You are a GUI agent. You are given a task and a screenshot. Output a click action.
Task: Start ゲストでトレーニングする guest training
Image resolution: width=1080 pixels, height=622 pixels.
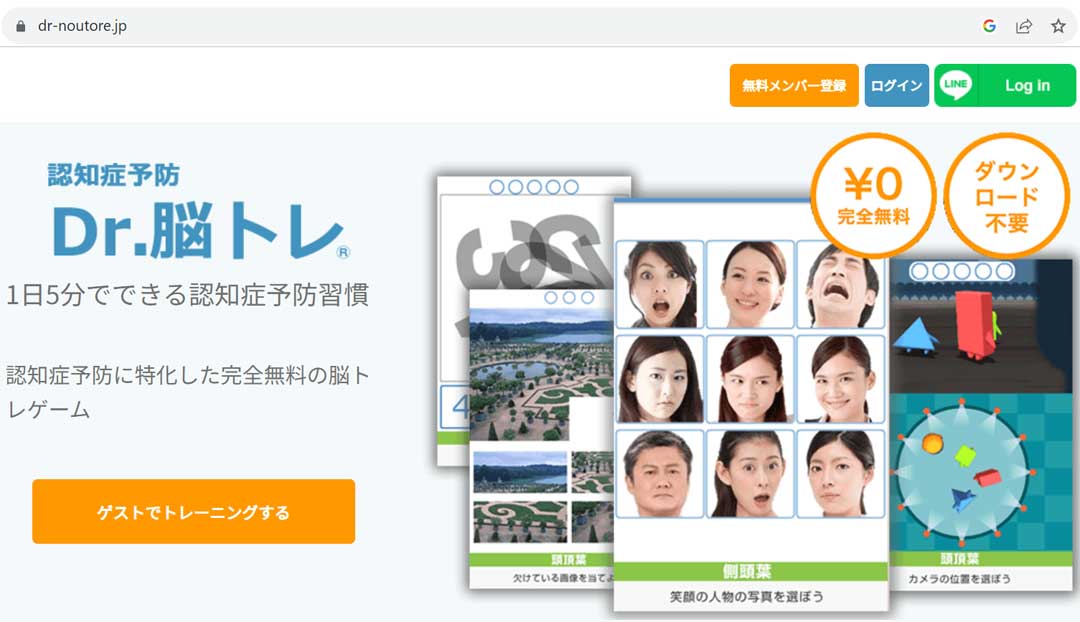(194, 512)
